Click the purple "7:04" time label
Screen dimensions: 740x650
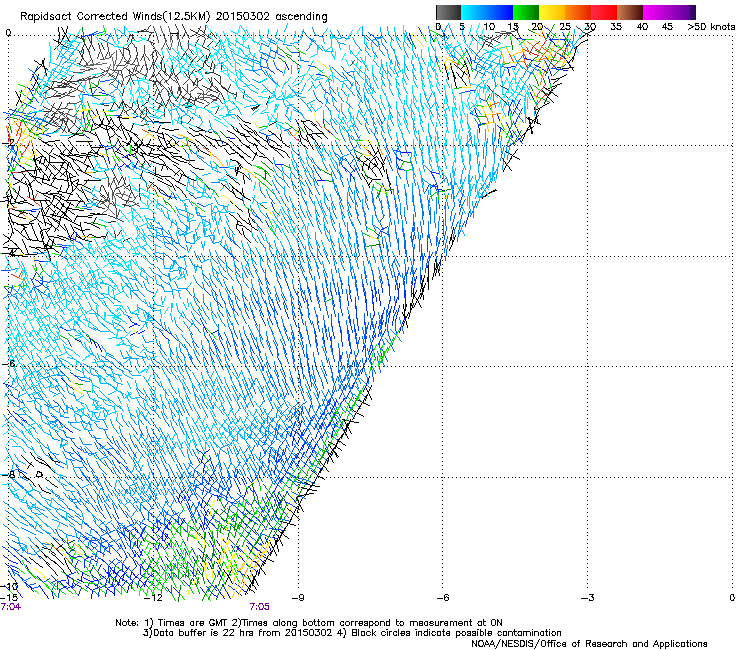tap(10, 607)
